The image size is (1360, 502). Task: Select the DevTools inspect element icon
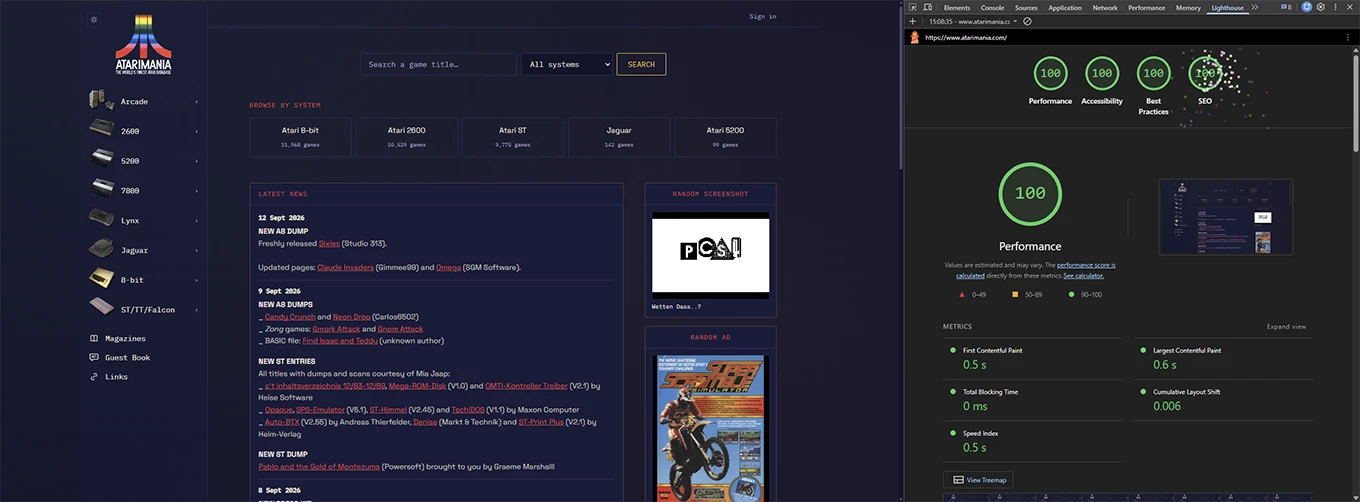point(914,7)
